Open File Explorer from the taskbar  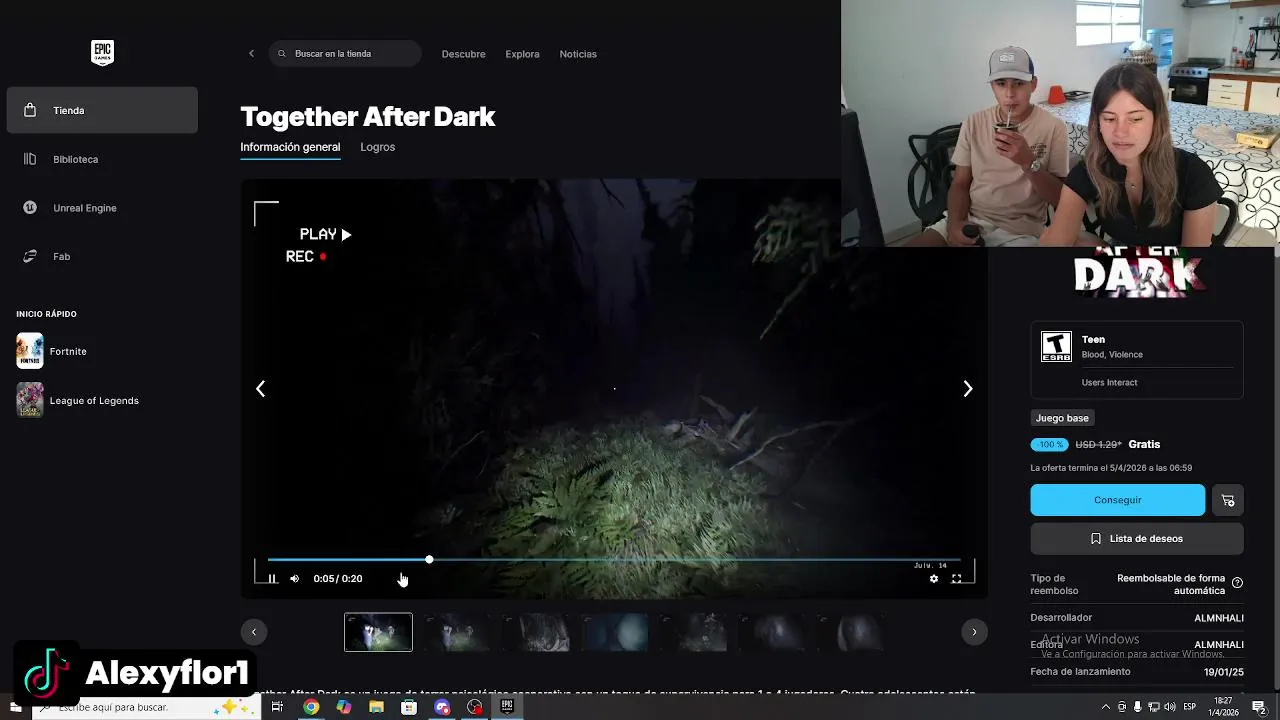(376, 707)
